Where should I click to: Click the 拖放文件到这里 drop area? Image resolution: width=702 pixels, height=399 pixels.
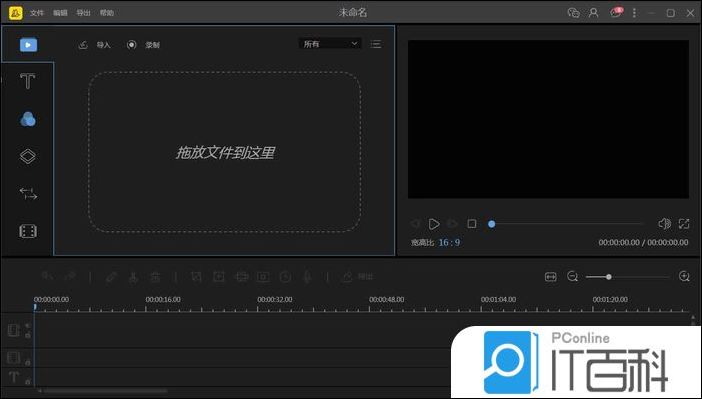pyautogui.click(x=225, y=152)
